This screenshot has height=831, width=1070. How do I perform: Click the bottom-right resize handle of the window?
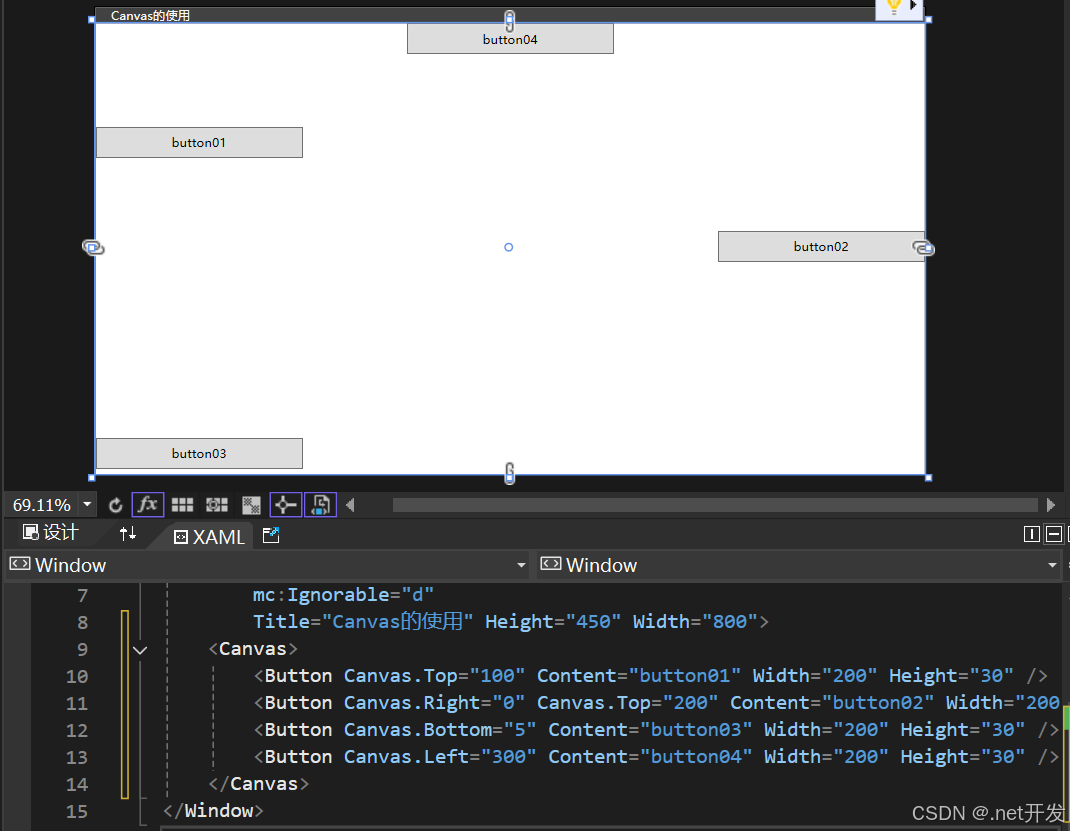click(x=928, y=478)
